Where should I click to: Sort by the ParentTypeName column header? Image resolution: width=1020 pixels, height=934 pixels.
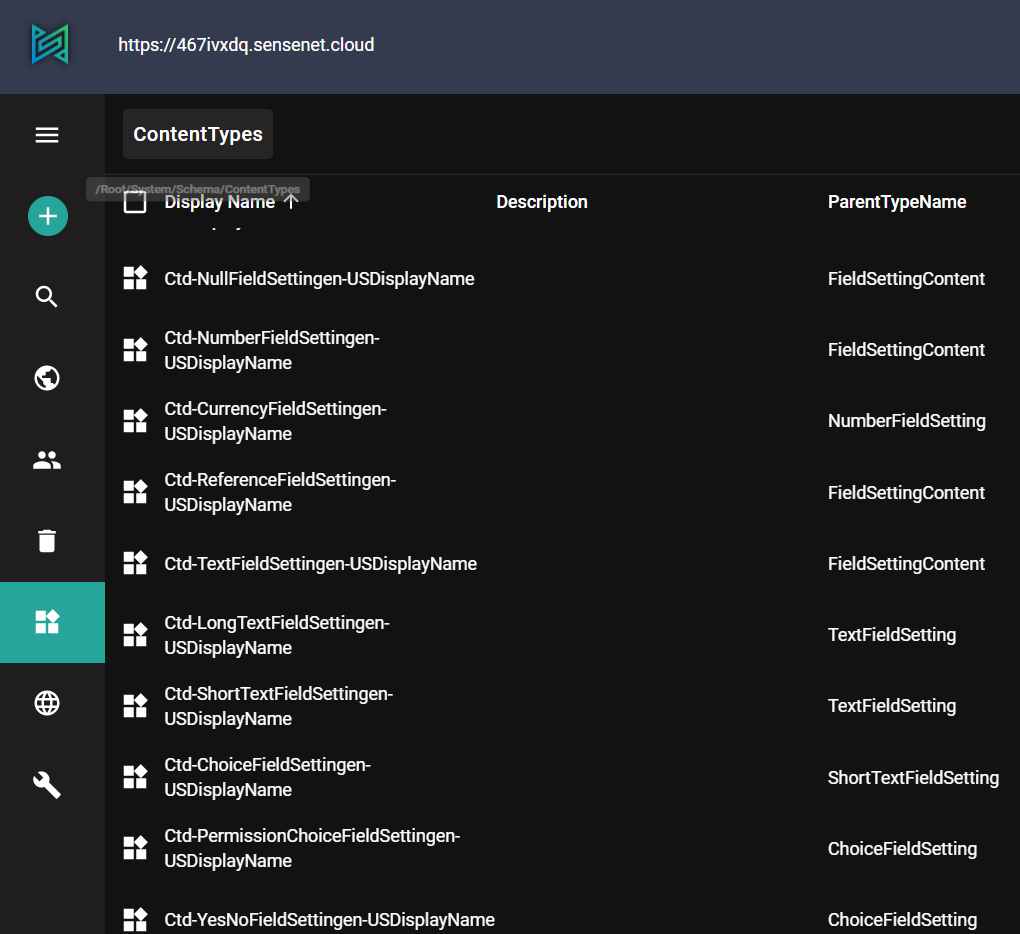[896, 201]
